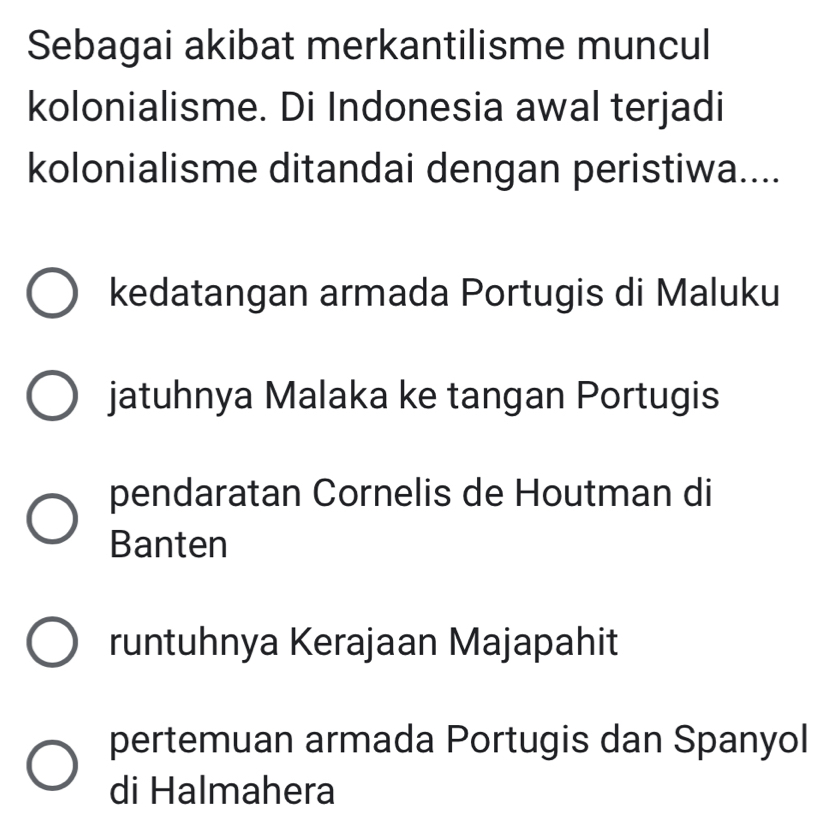This screenshot has height=826, width=830.
Task: Select radio button for pertemuan armada Portugis dan Spanyol
Action: (52, 766)
